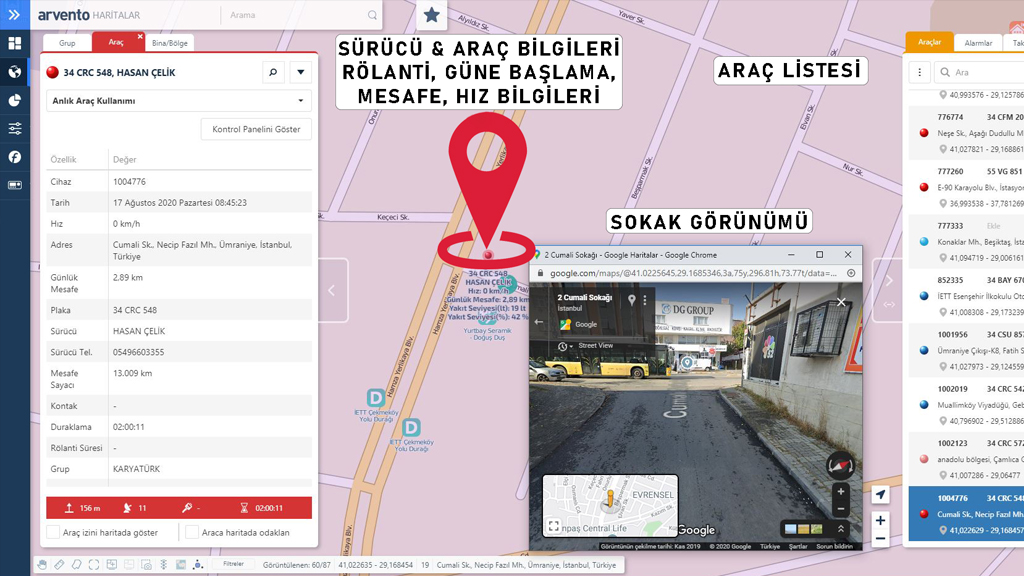Open the Facebook icon in sidebar

pyautogui.click(x=14, y=157)
